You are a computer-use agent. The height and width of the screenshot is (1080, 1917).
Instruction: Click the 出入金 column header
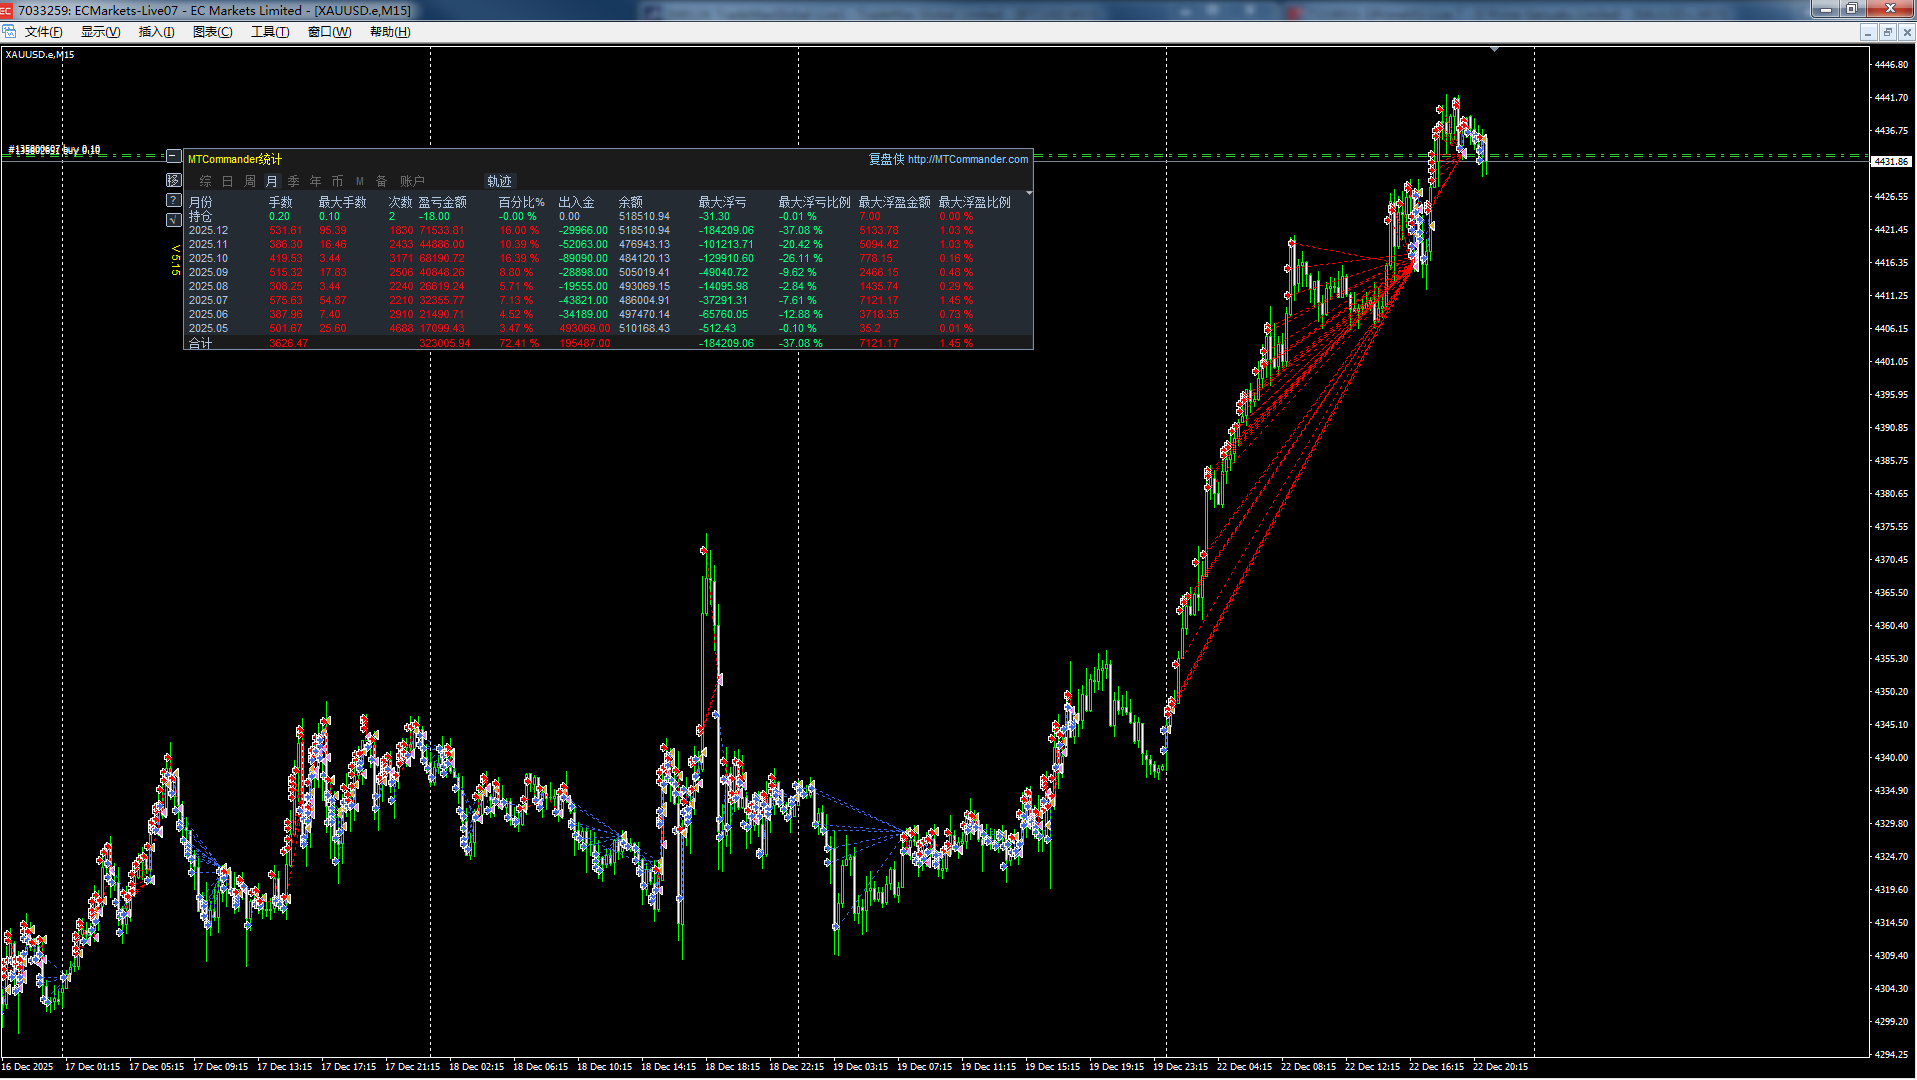(576, 202)
